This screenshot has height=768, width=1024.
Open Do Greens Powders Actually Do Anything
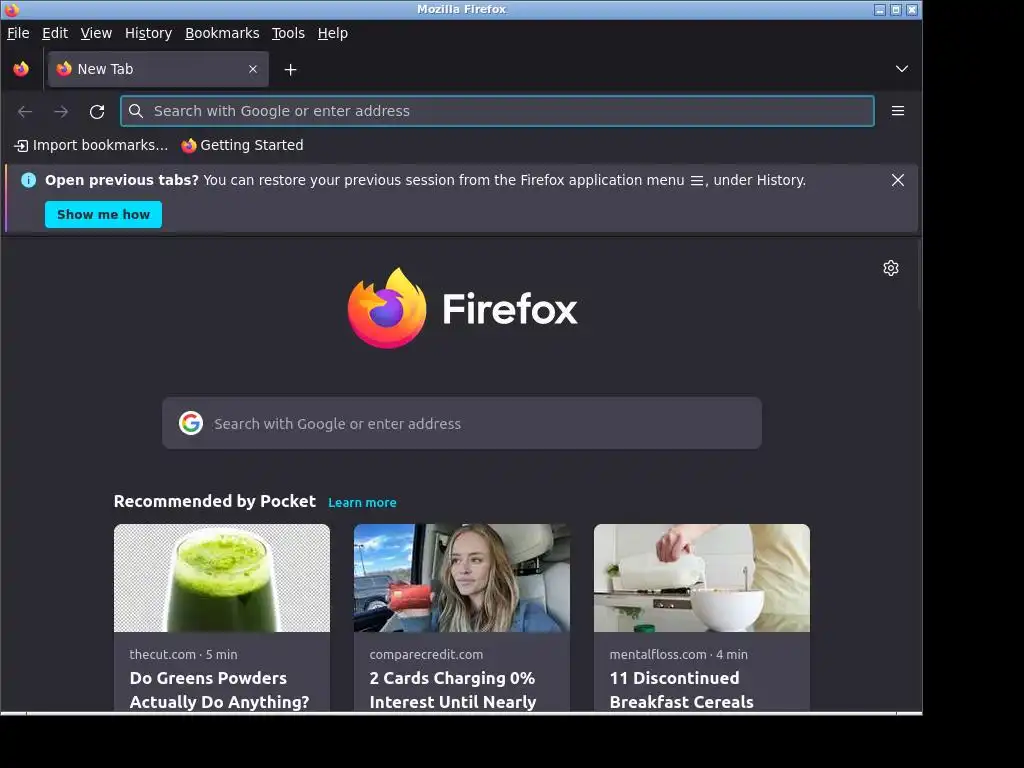(x=219, y=690)
